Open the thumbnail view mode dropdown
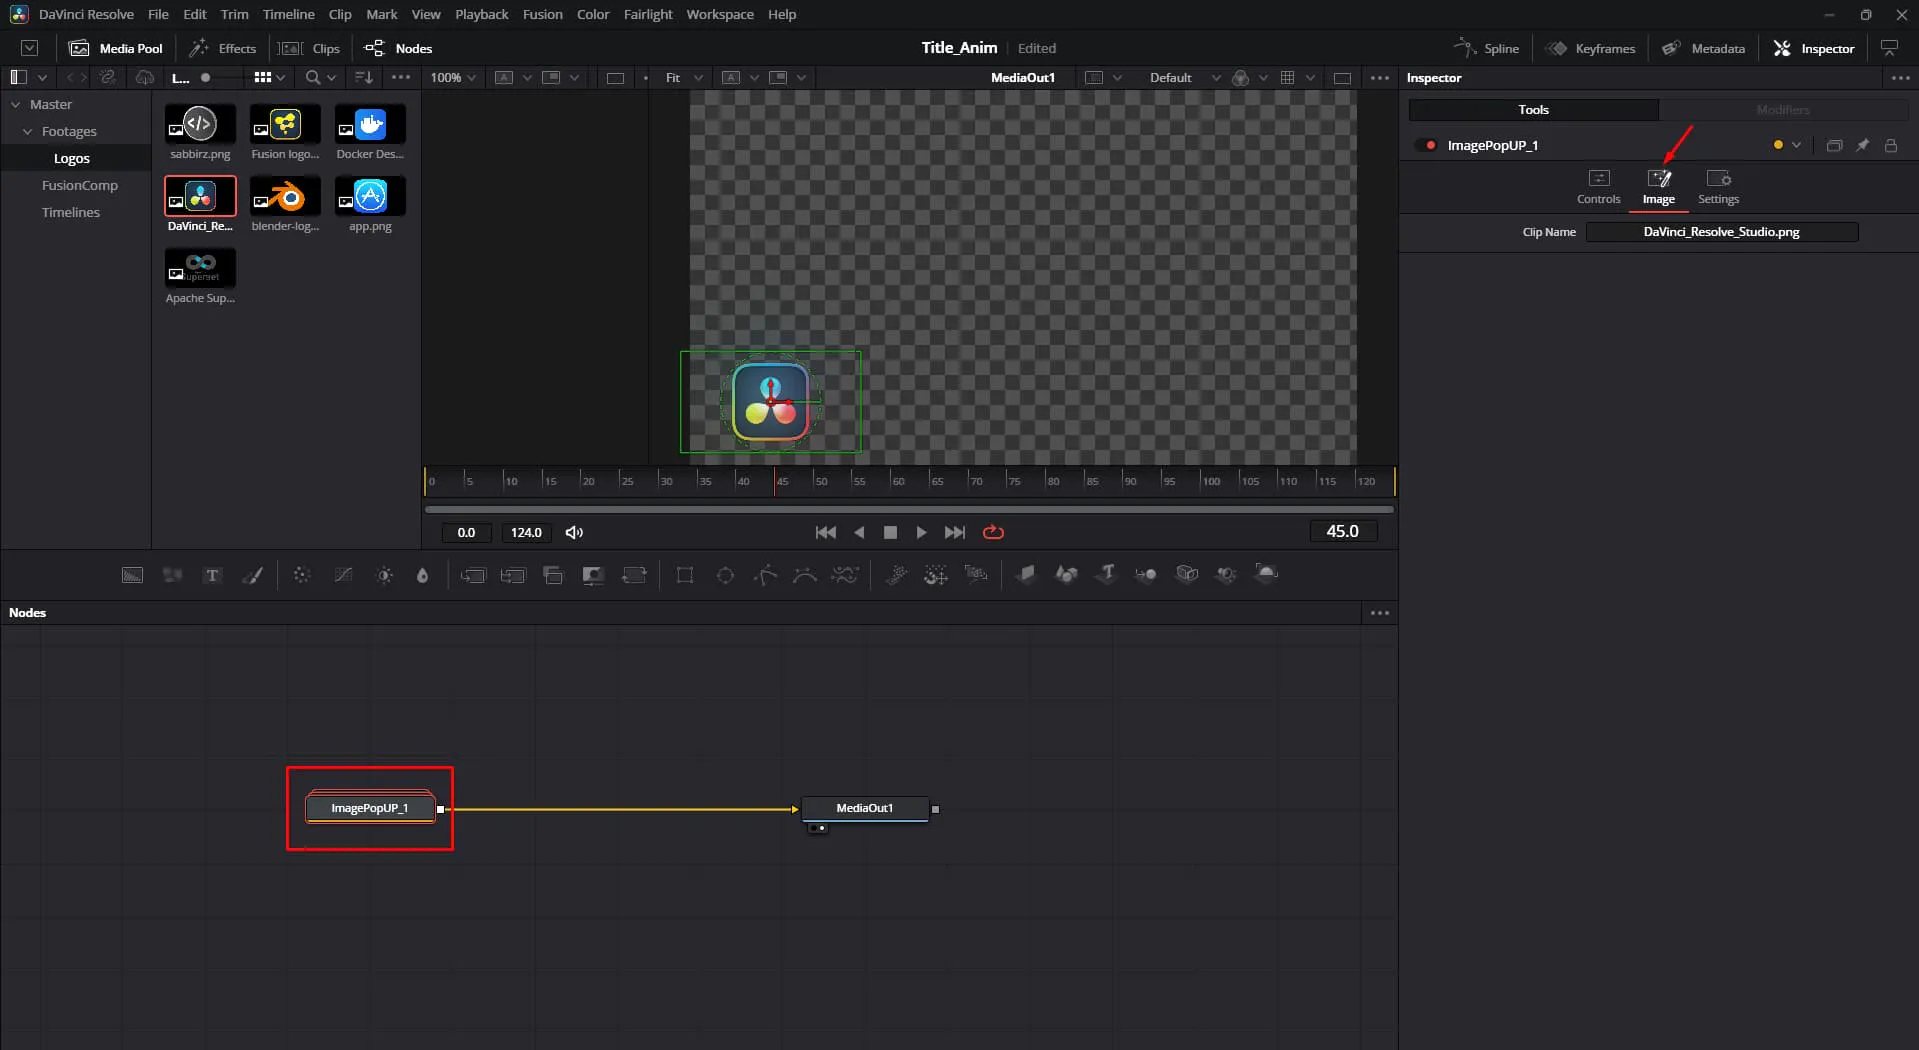 [x=269, y=77]
